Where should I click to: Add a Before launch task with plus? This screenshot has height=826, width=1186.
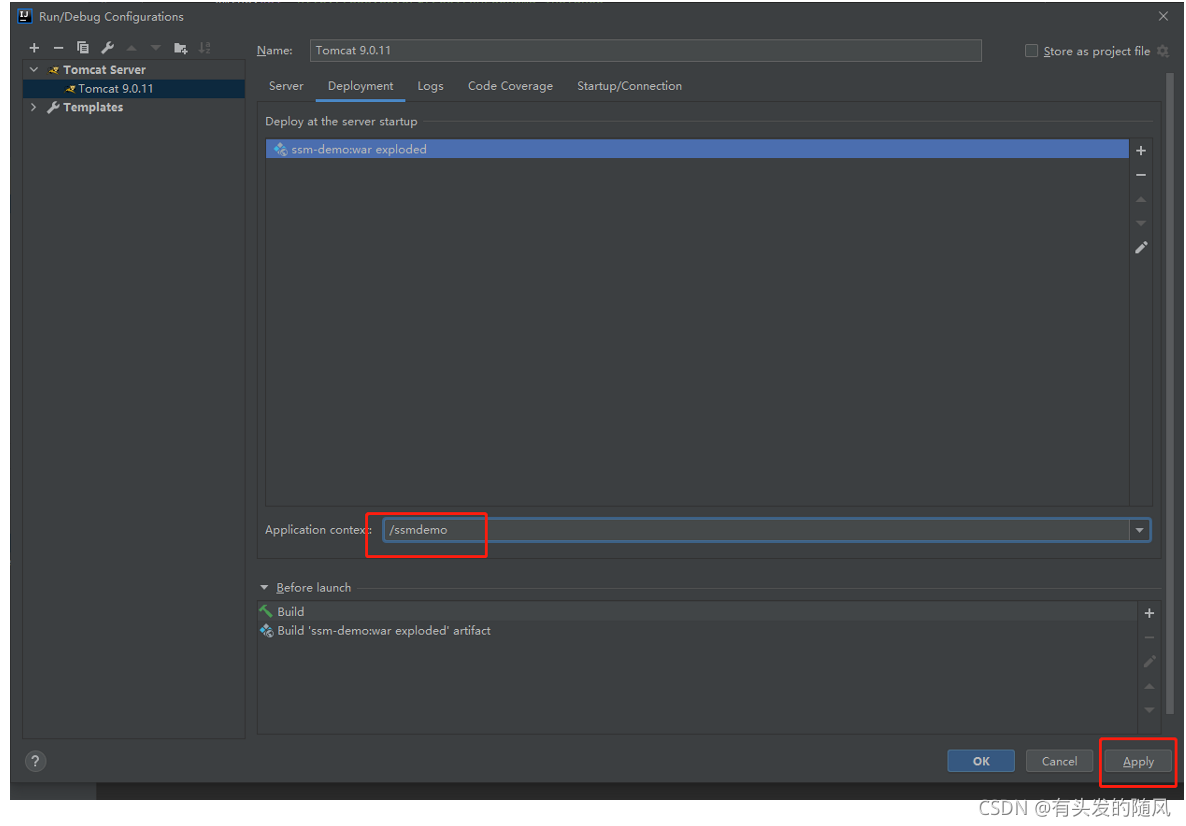click(x=1149, y=613)
